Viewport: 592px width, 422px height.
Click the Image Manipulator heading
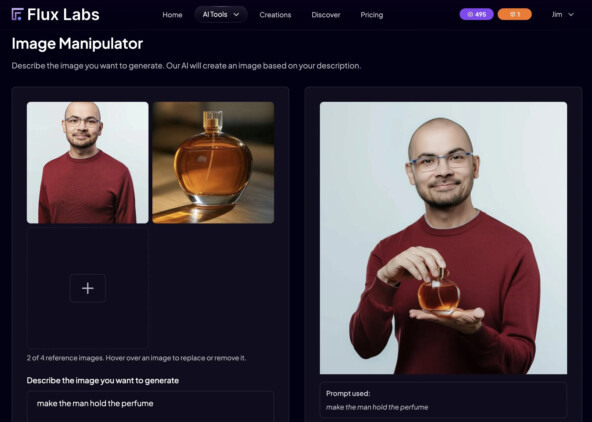(77, 44)
